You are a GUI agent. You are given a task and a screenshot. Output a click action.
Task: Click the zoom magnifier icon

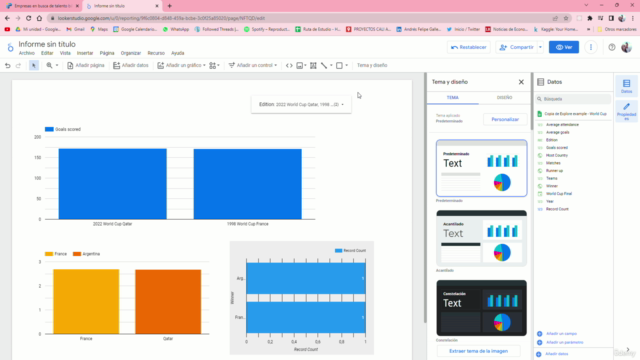(x=49, y=65)
